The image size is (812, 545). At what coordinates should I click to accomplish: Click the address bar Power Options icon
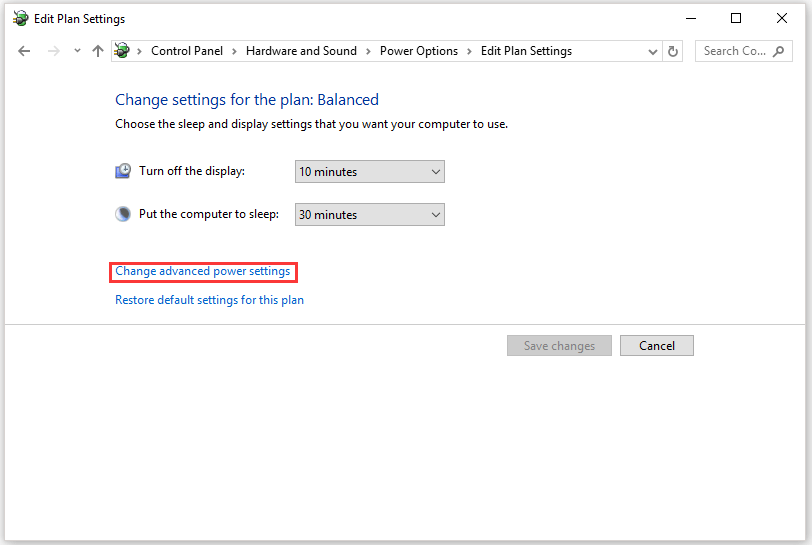pyautogui.click(x=122, y=51)
